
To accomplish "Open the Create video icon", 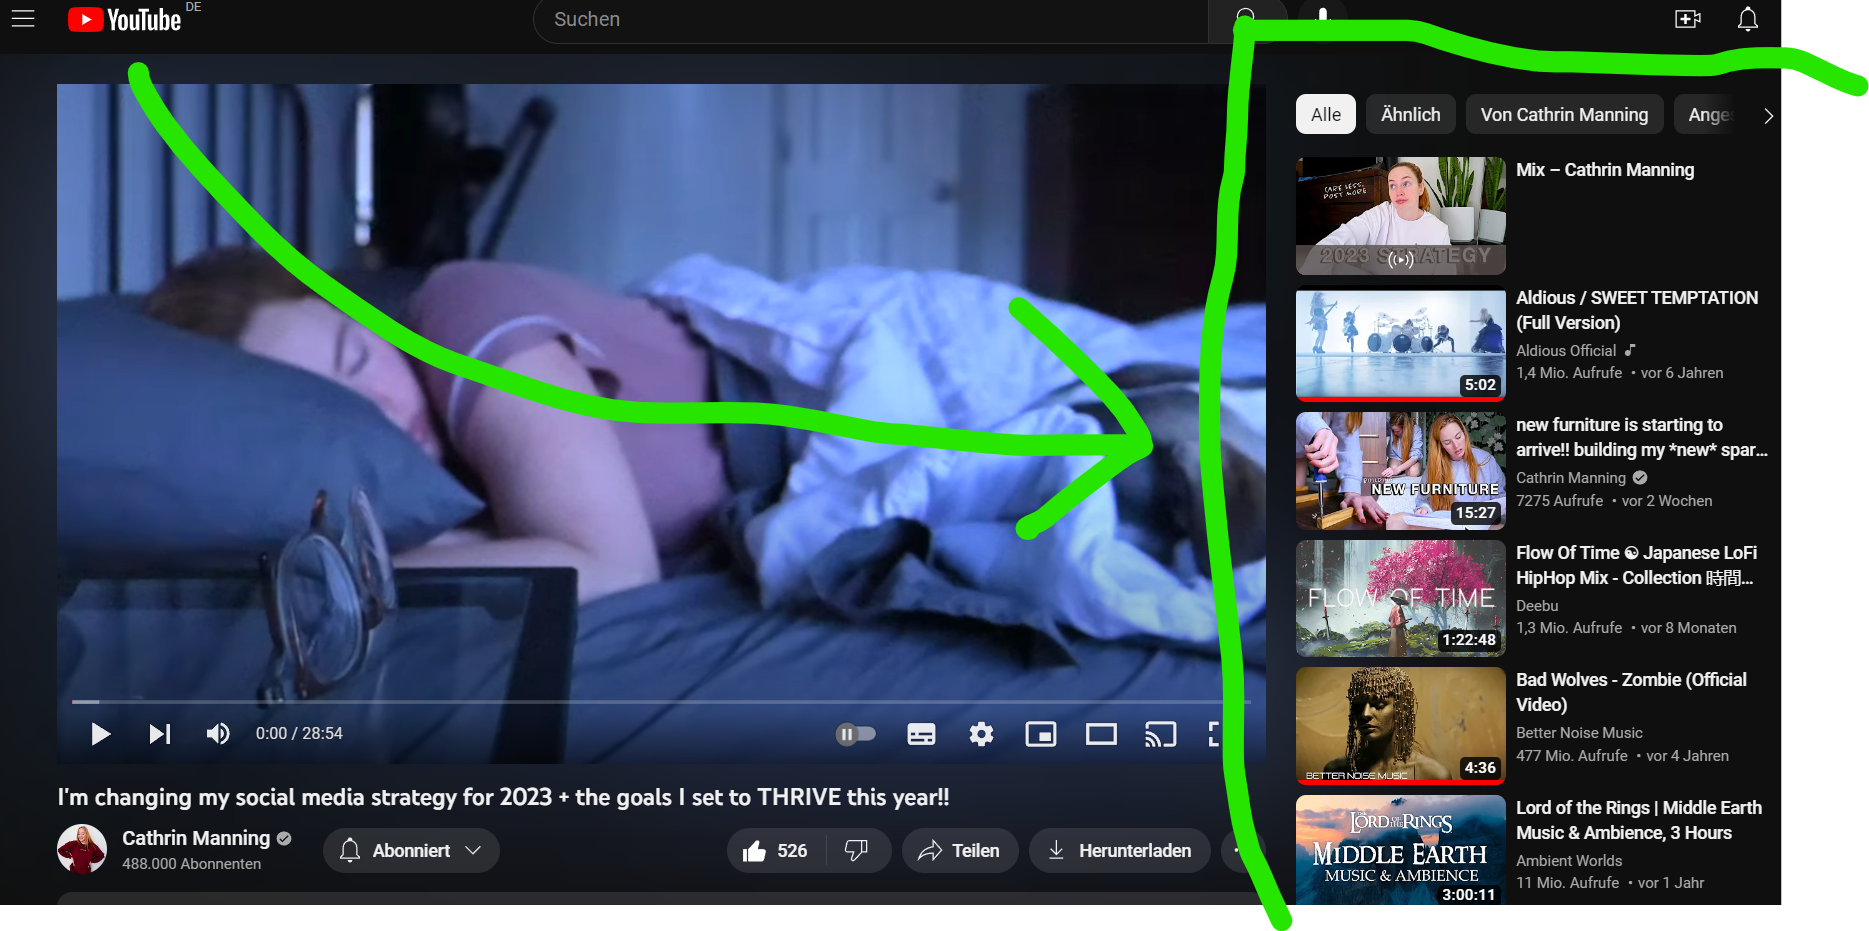I will click(x=1688, y=19).
